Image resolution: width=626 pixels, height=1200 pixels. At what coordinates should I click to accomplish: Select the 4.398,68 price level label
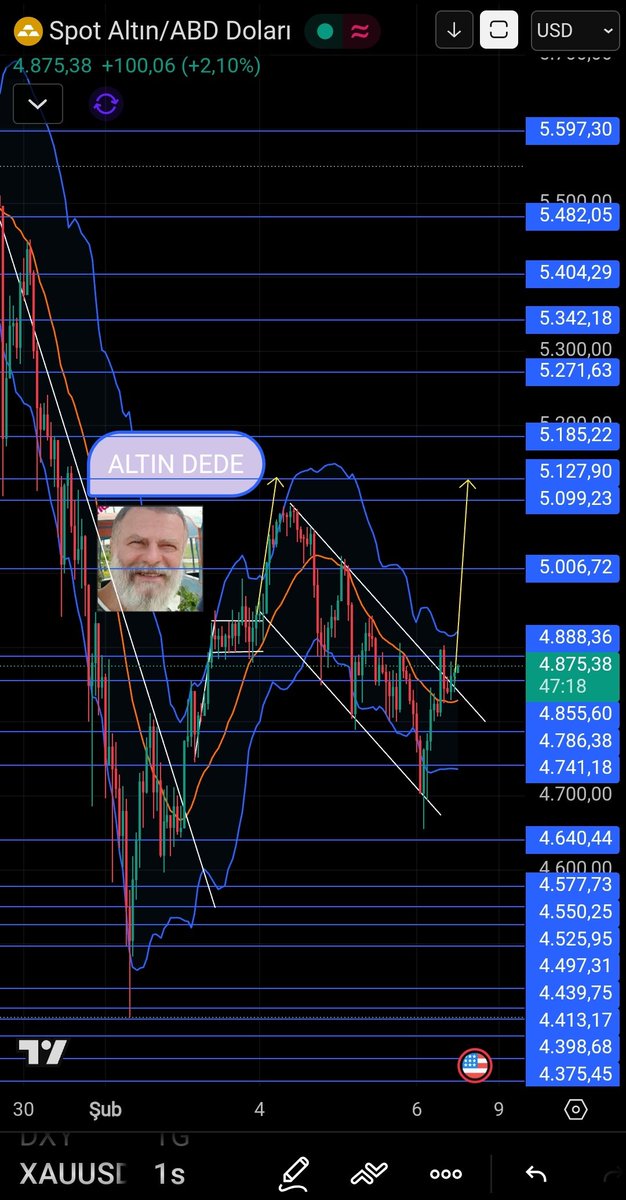click(575, 1047)
